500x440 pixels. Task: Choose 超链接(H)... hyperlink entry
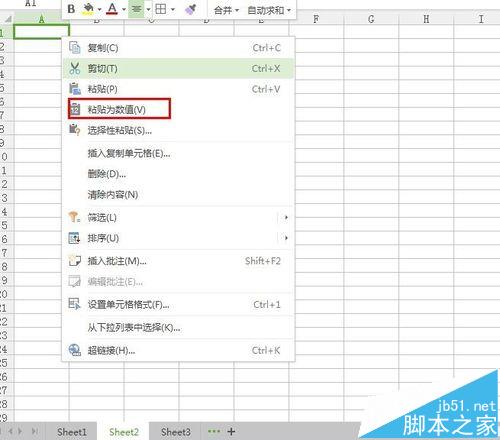178,351
